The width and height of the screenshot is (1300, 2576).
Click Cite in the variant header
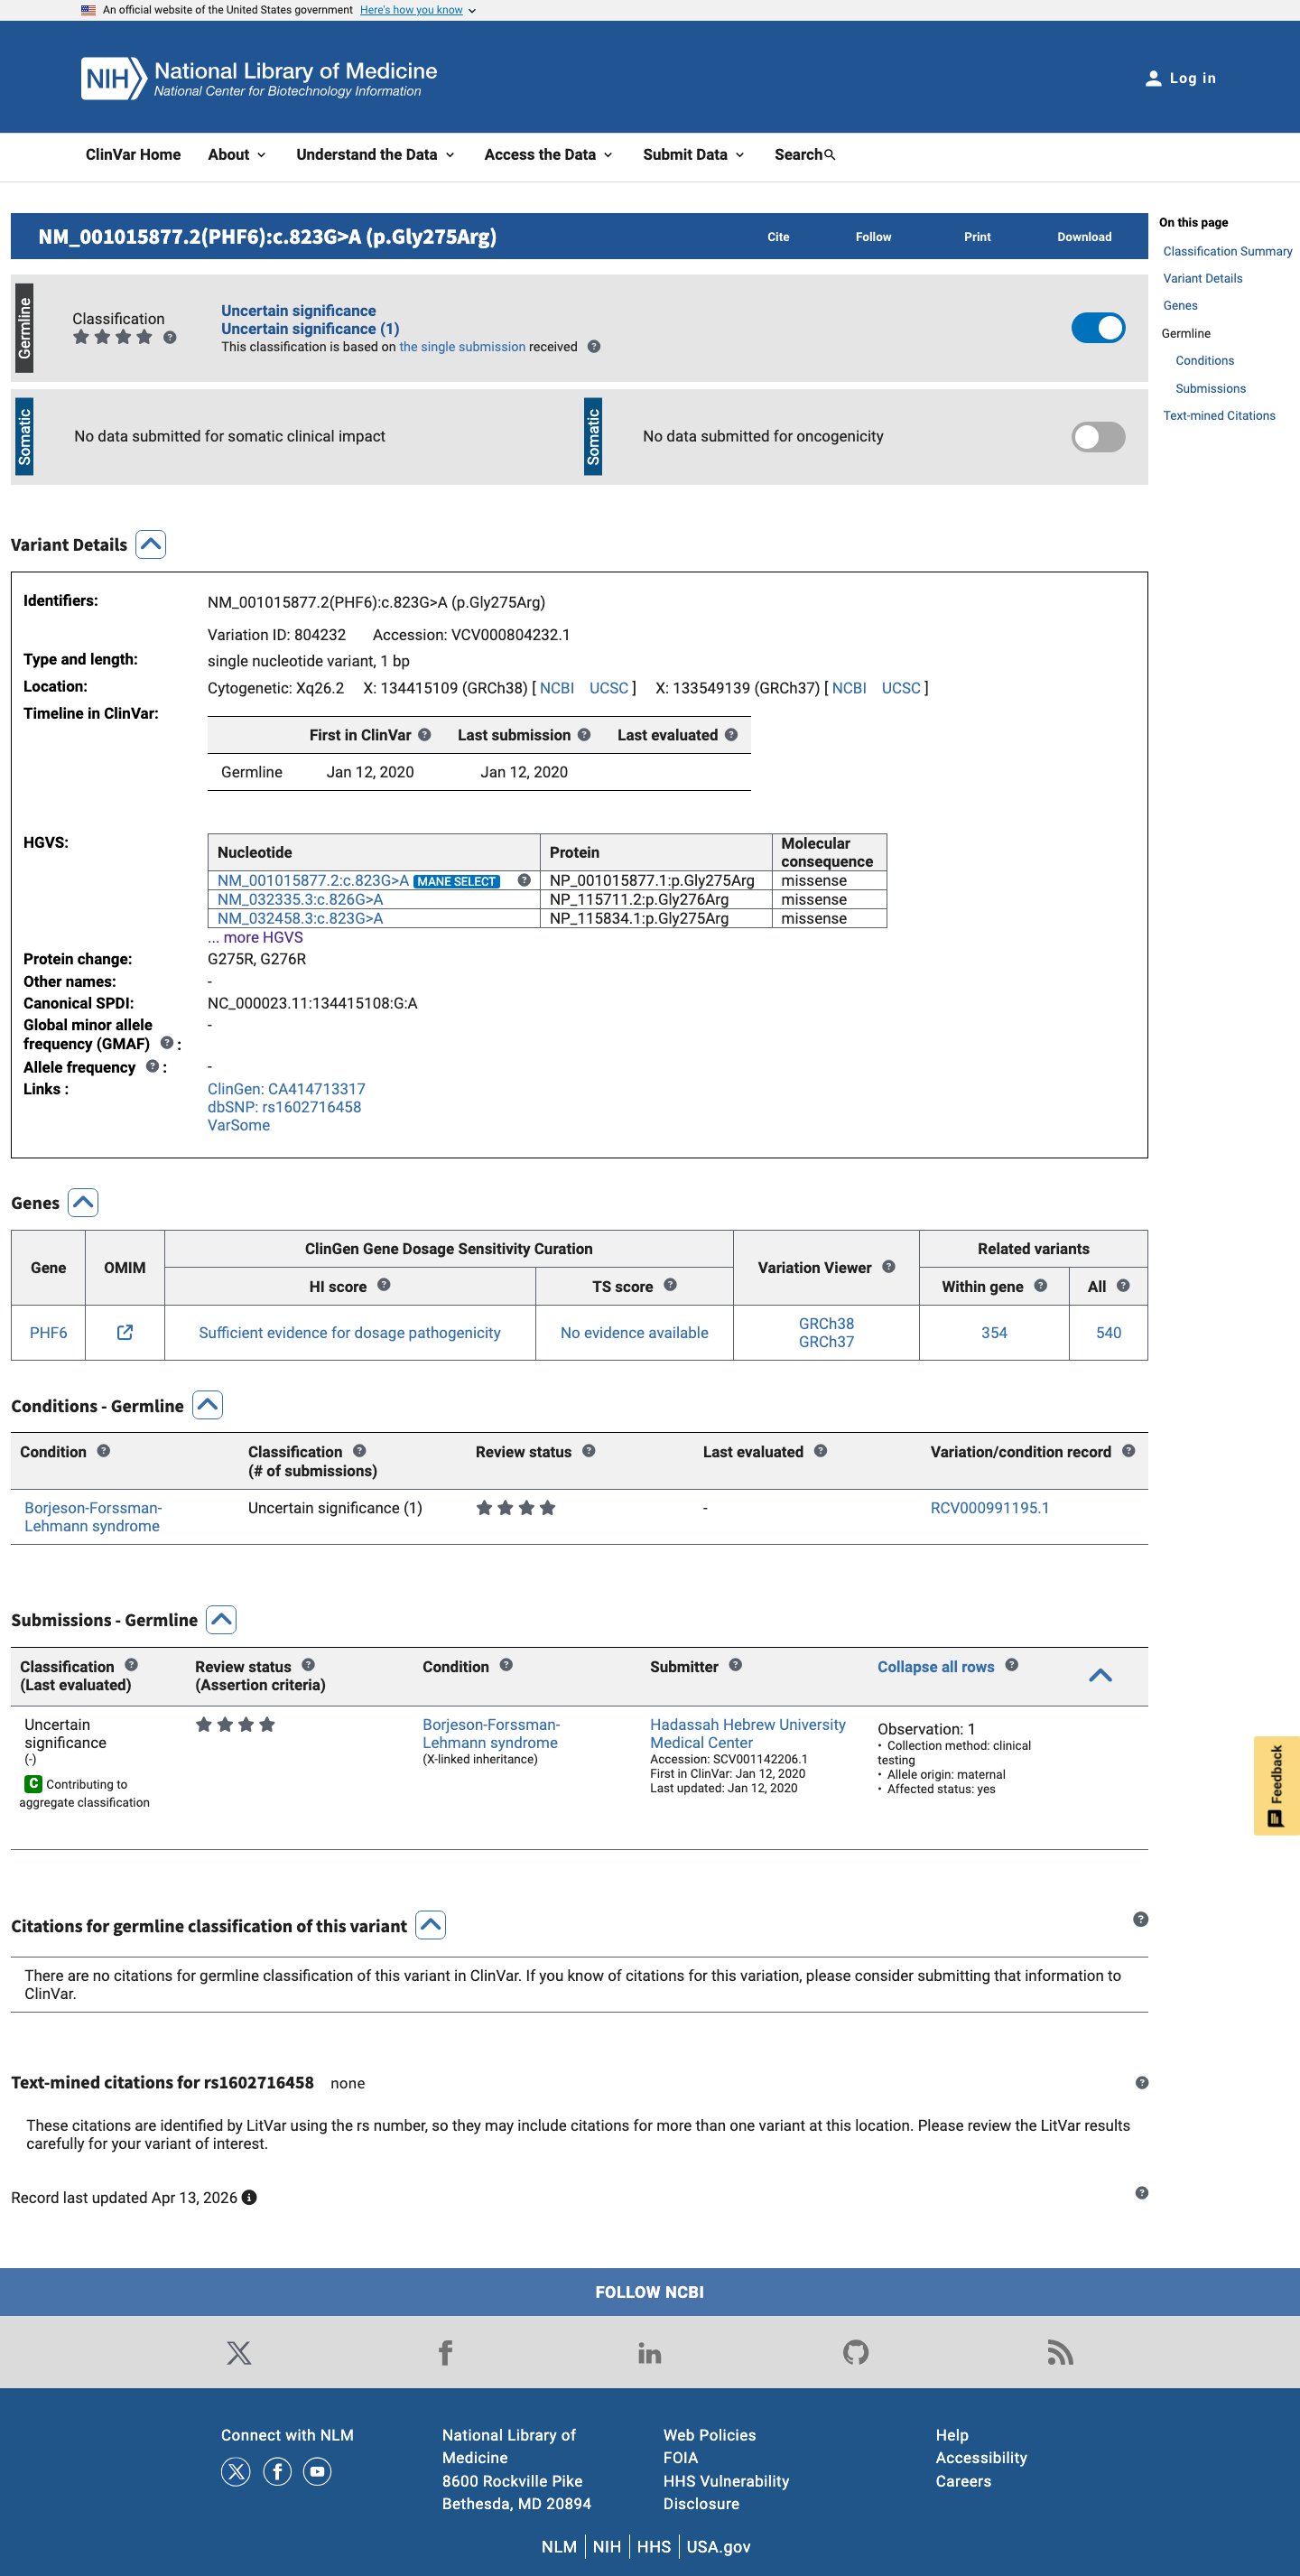(x=778, y=237)
